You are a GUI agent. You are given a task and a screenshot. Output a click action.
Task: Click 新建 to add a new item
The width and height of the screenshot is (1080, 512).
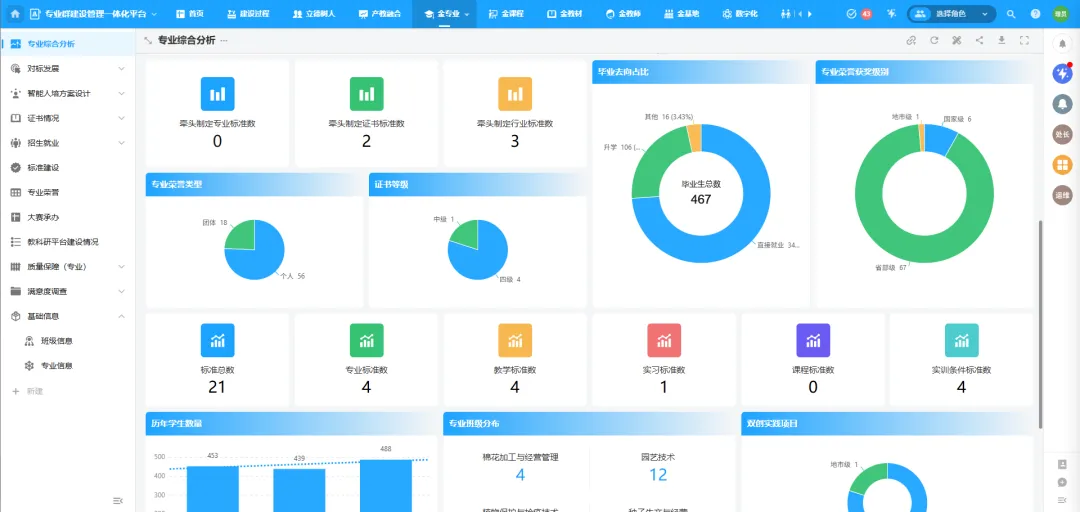34,391
